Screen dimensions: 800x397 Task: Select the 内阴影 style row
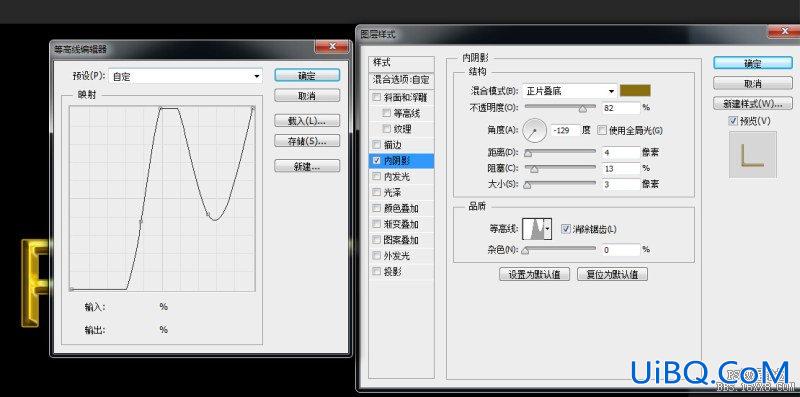[x=401, y=161]
